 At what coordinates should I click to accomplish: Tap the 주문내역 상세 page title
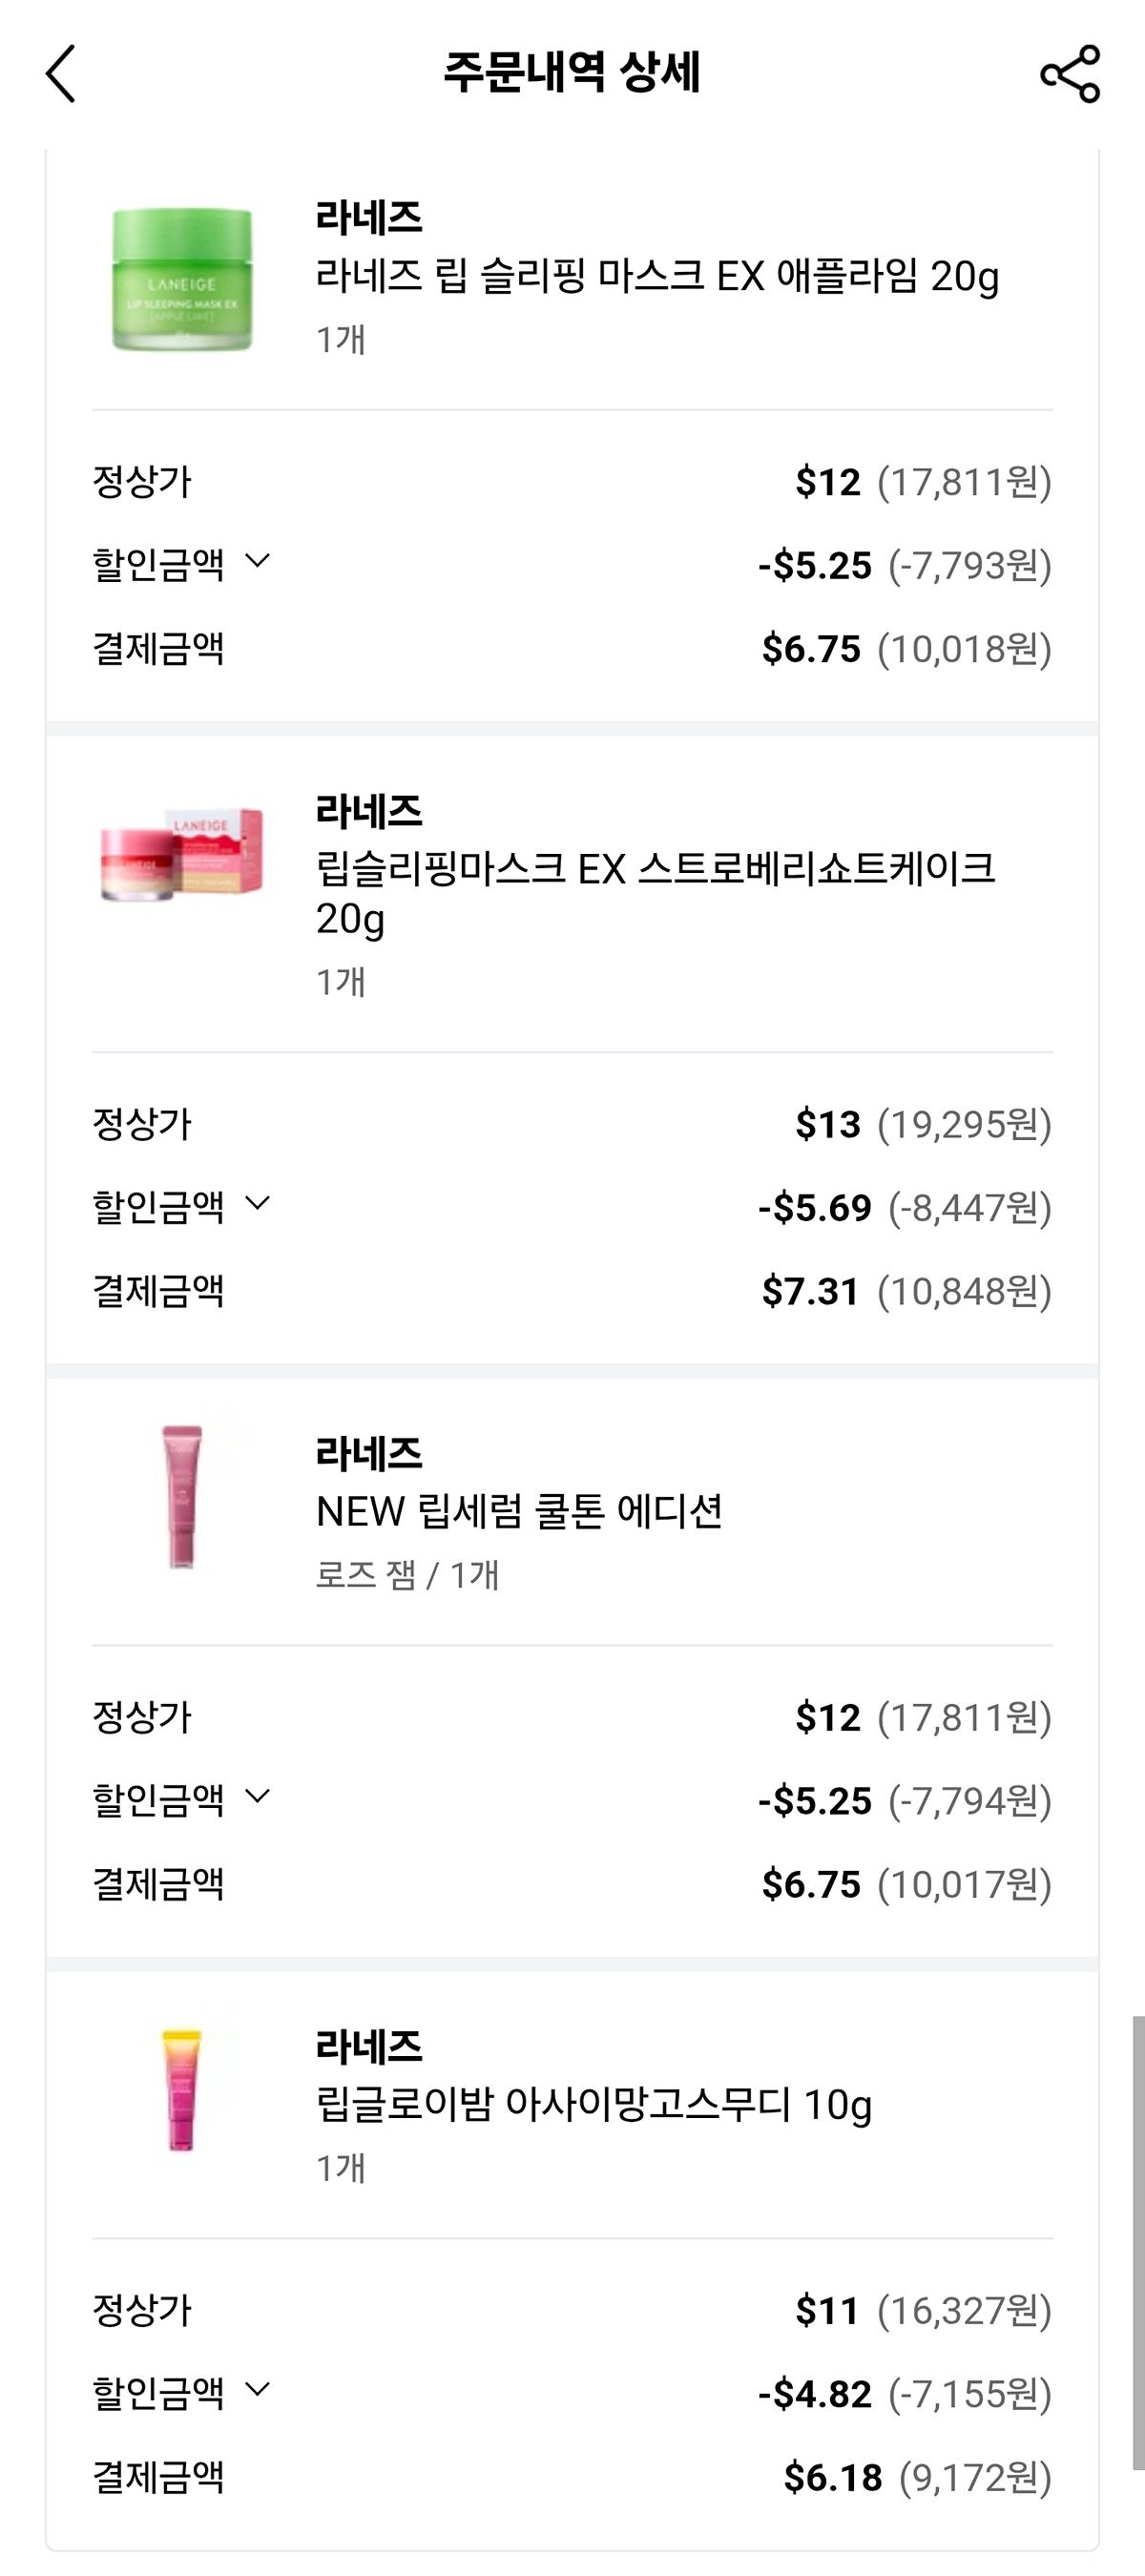[x=572, y=72]
